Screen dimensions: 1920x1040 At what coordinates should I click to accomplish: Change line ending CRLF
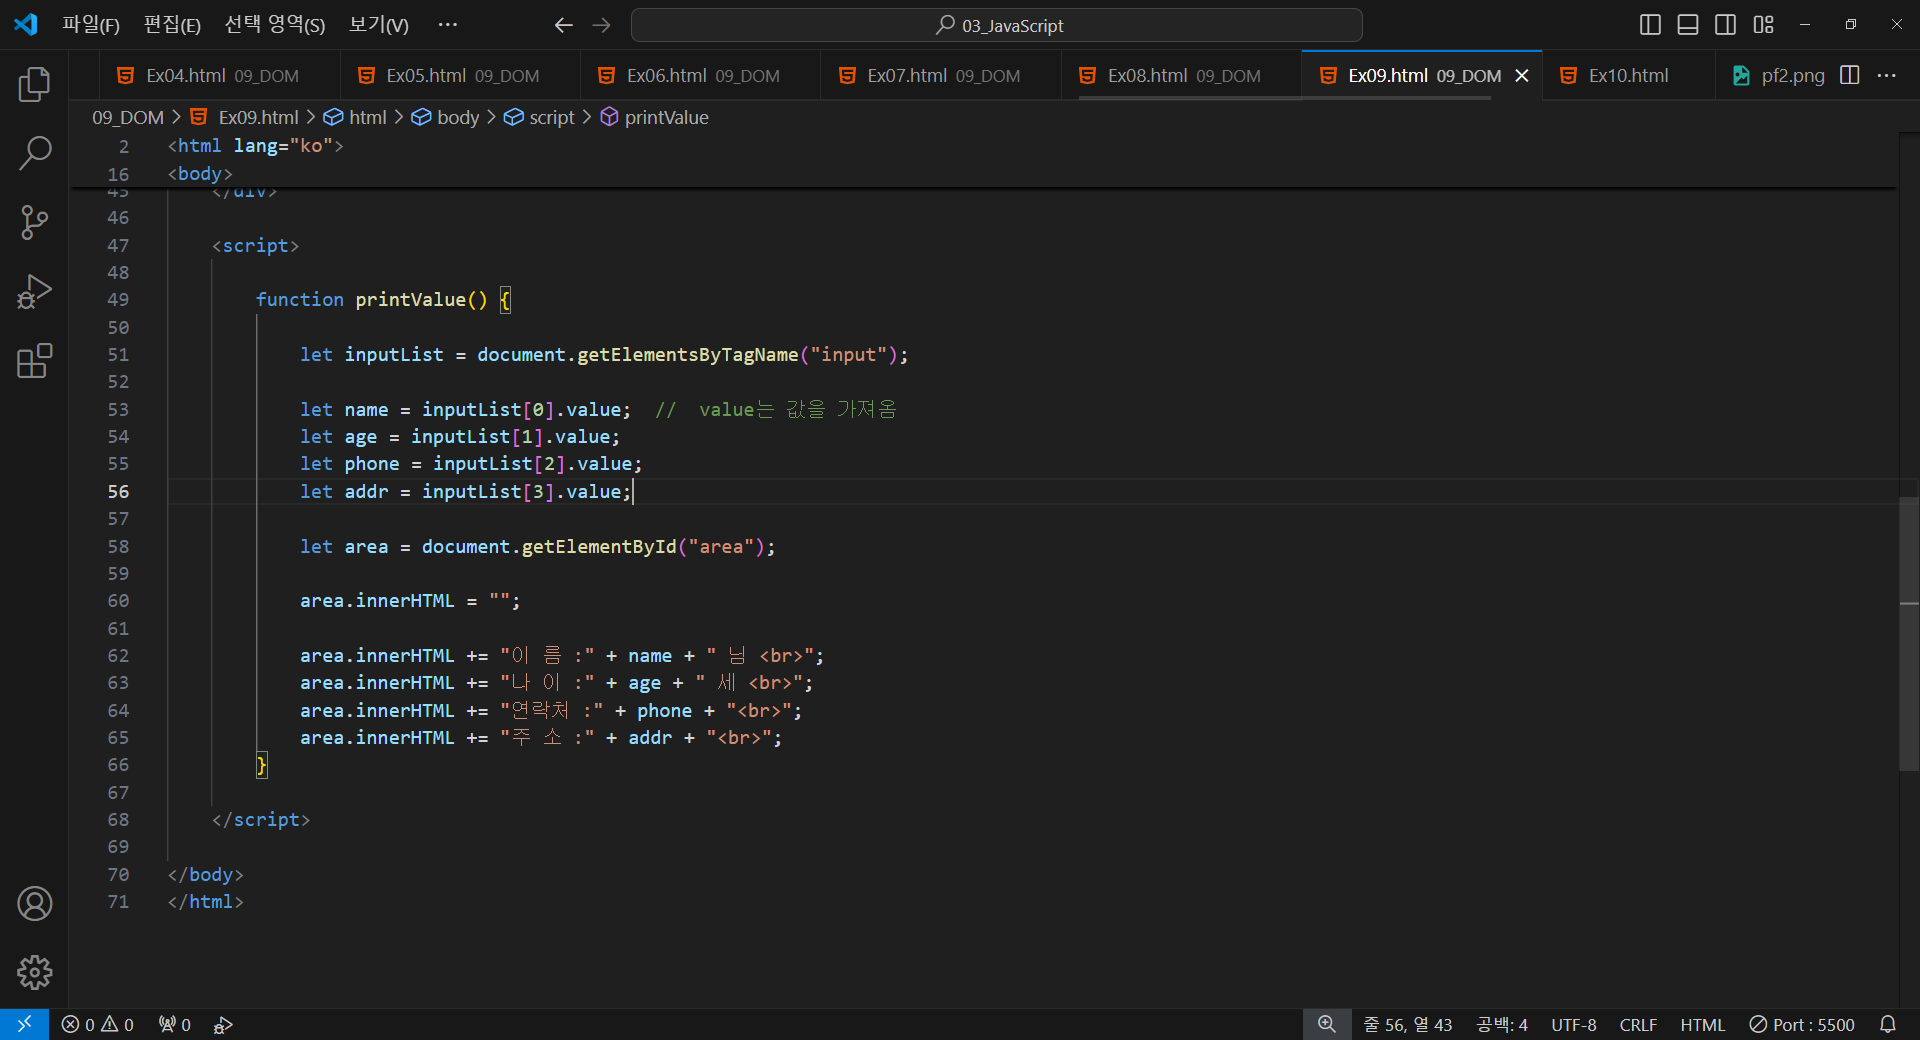click(1638, 1024)
